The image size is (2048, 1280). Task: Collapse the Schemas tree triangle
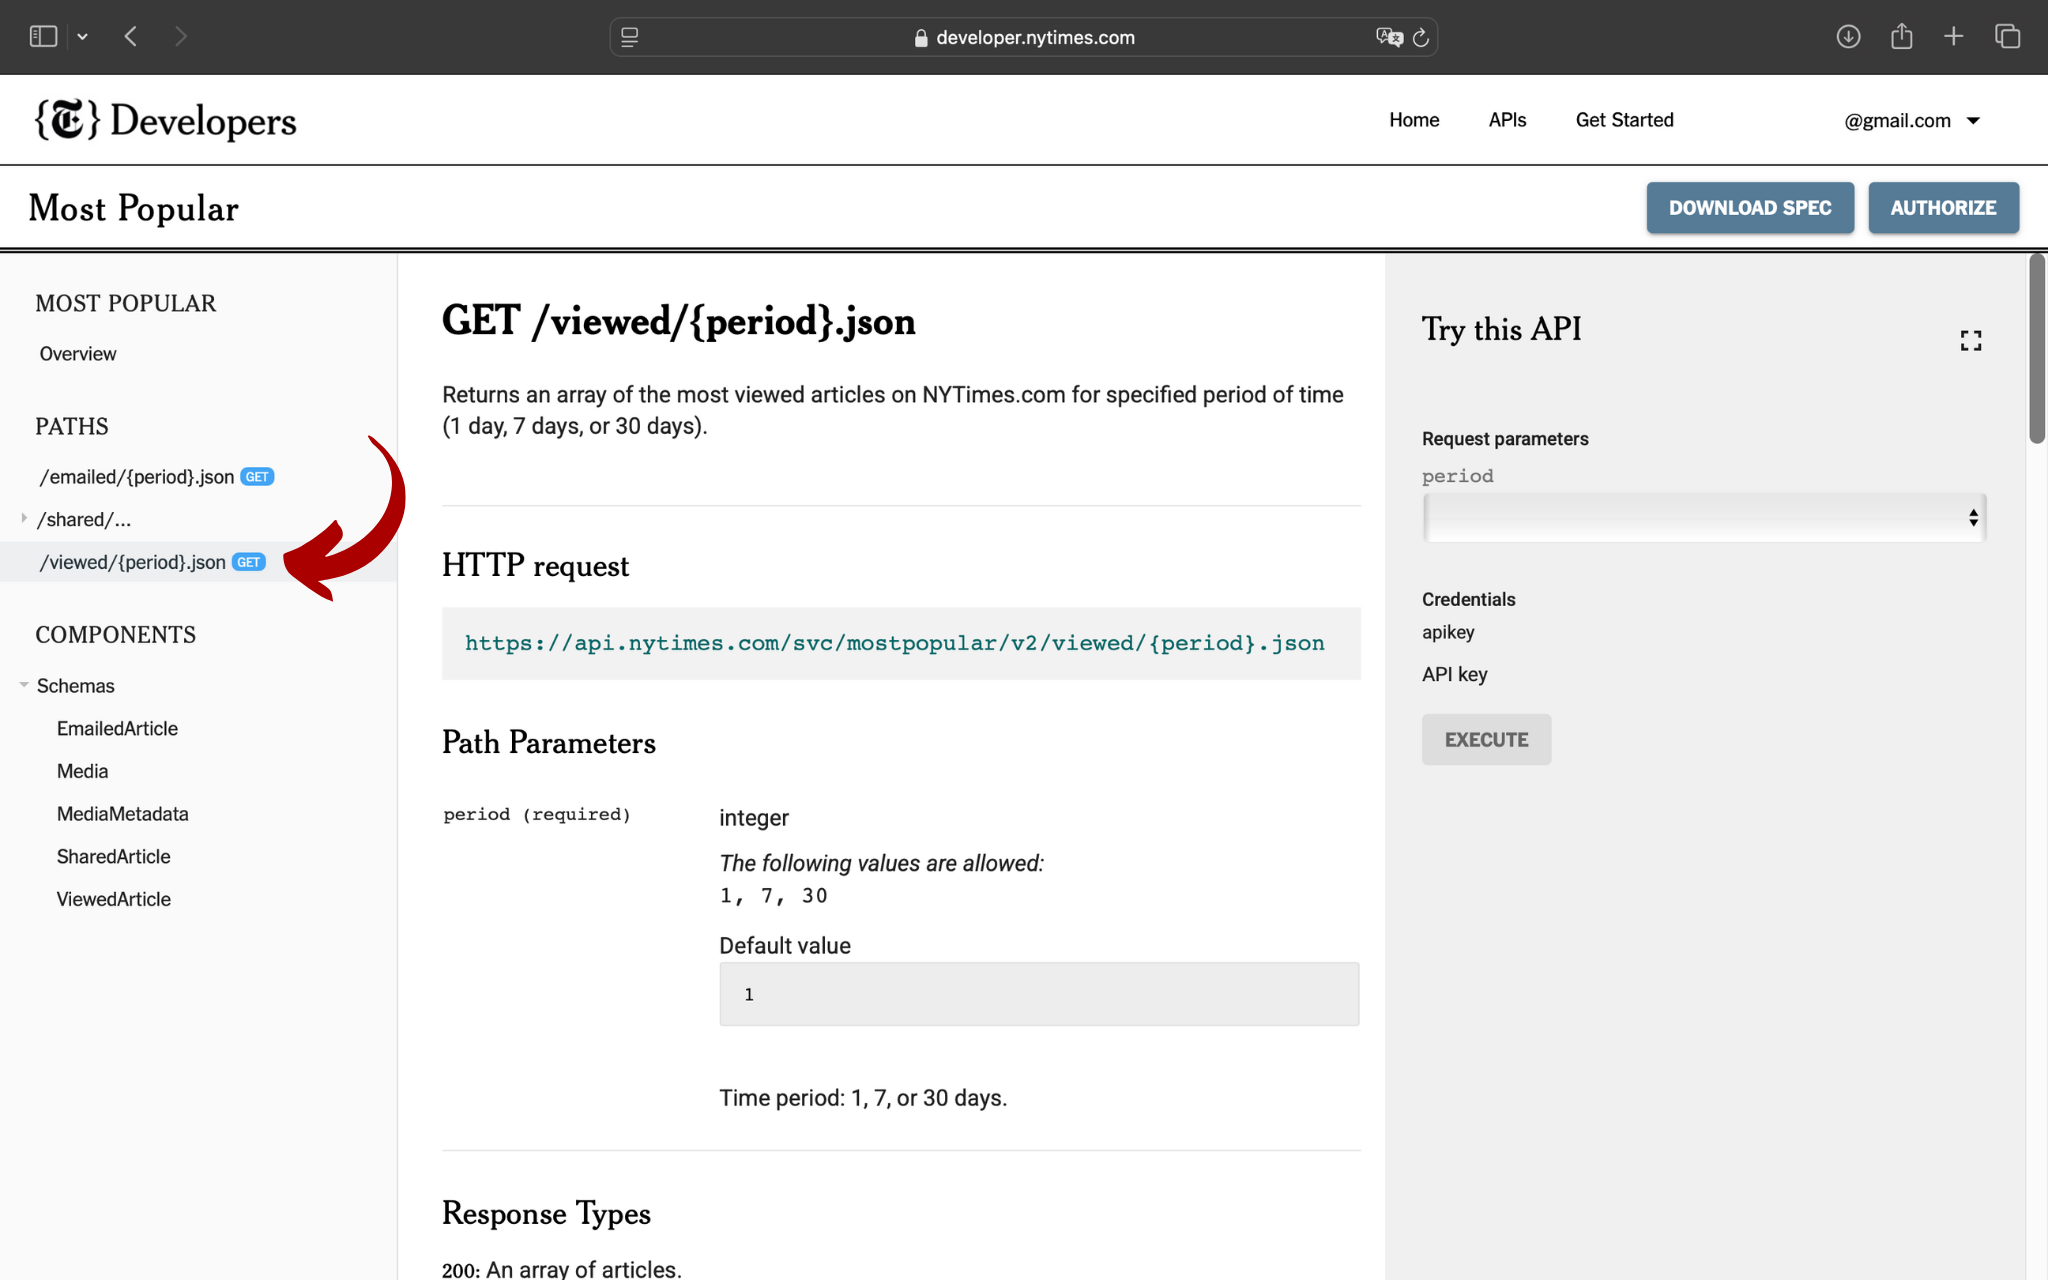23,685
